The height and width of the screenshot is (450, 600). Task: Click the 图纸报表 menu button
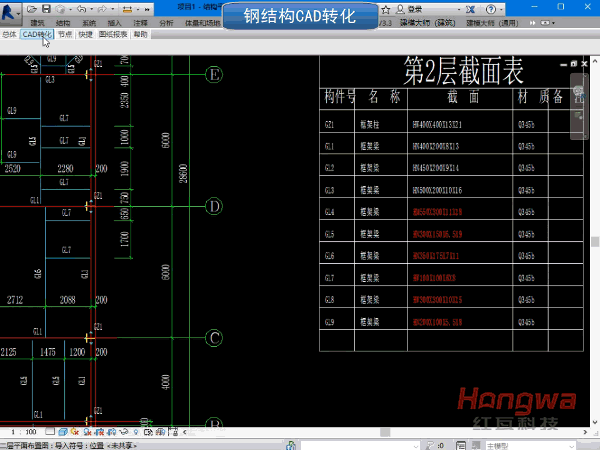click(x=113, y=34)
